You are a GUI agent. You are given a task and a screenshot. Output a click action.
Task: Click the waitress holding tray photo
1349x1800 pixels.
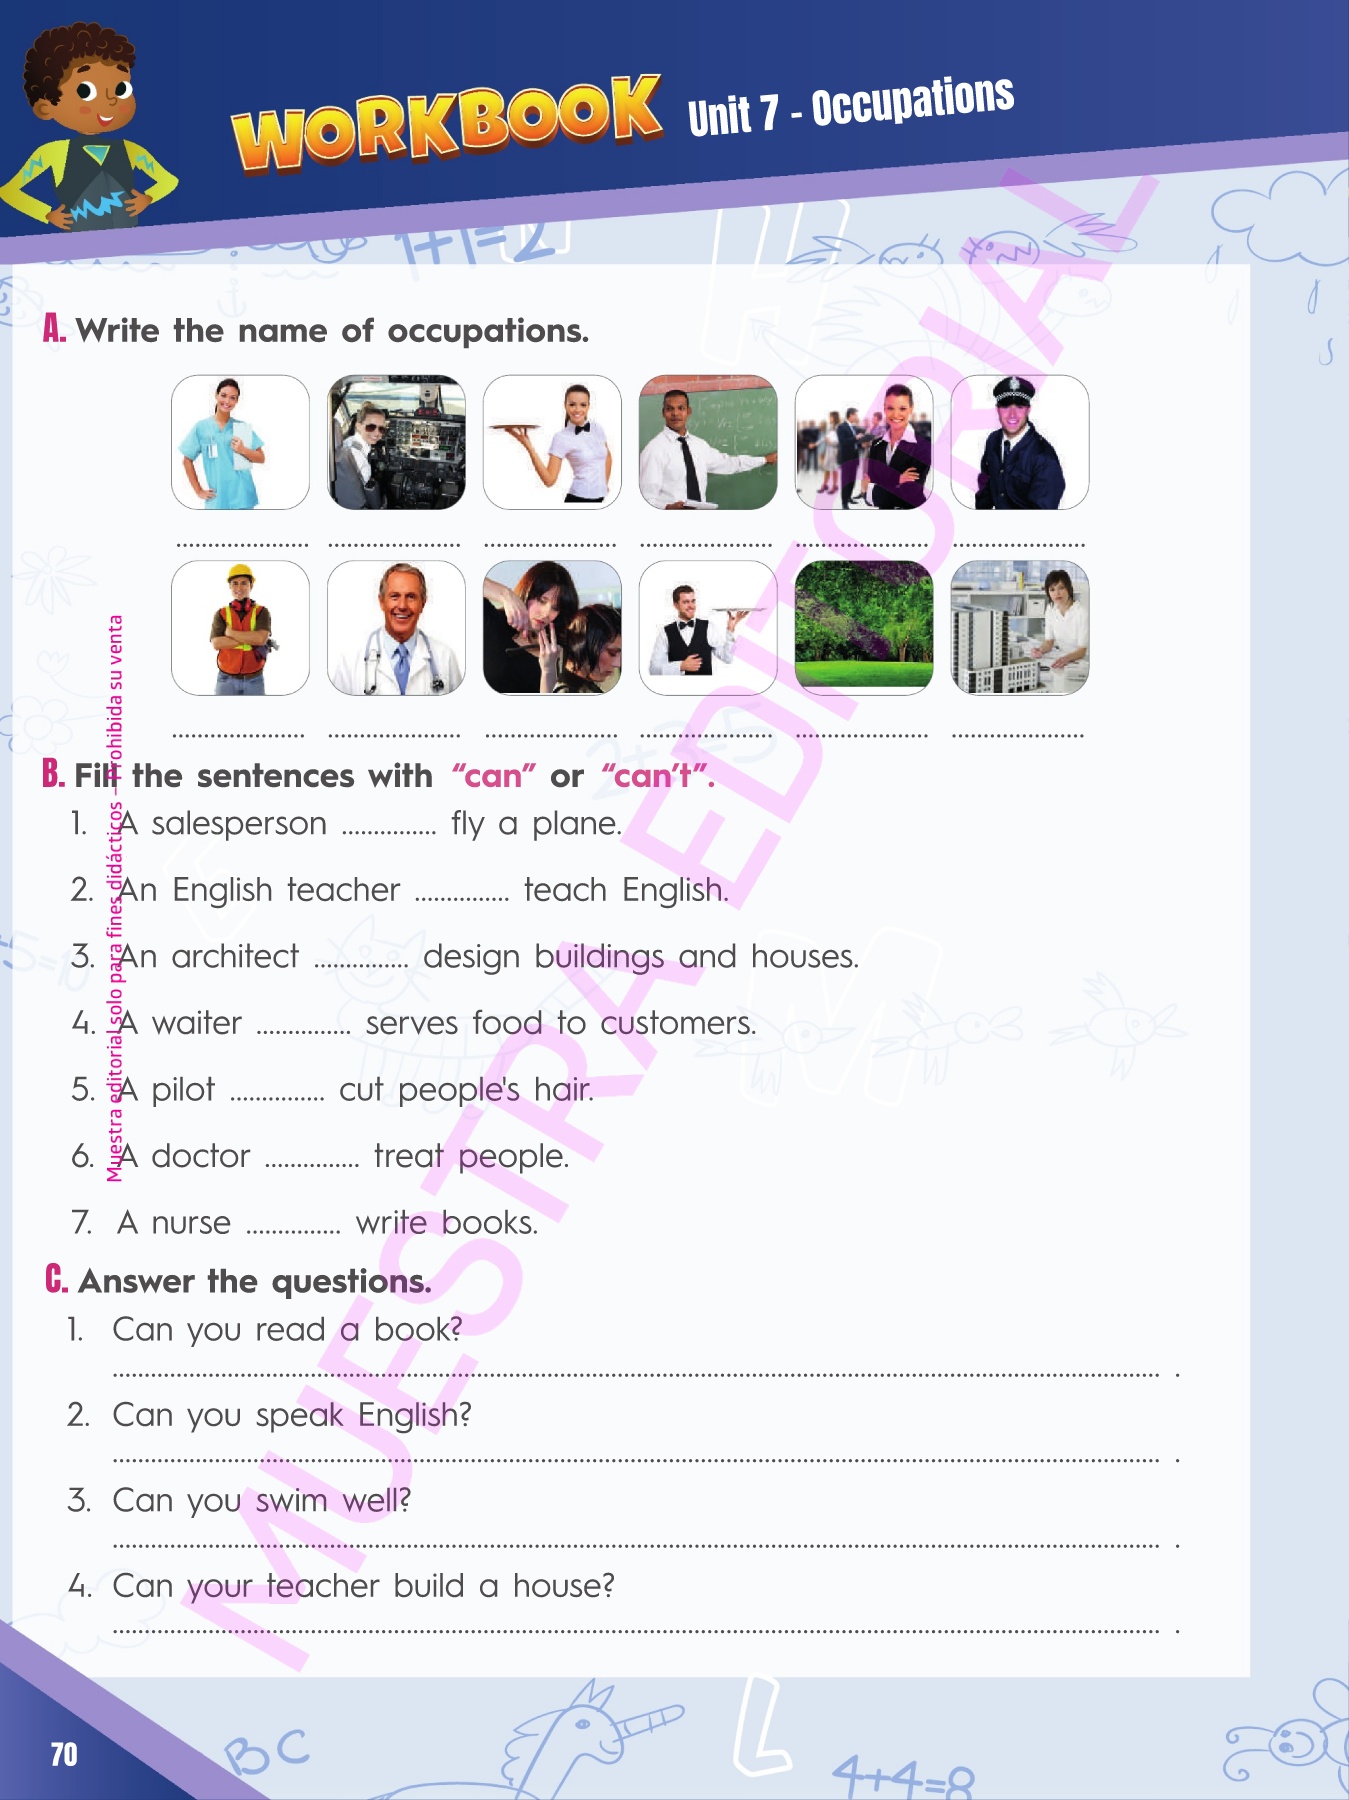552,442
